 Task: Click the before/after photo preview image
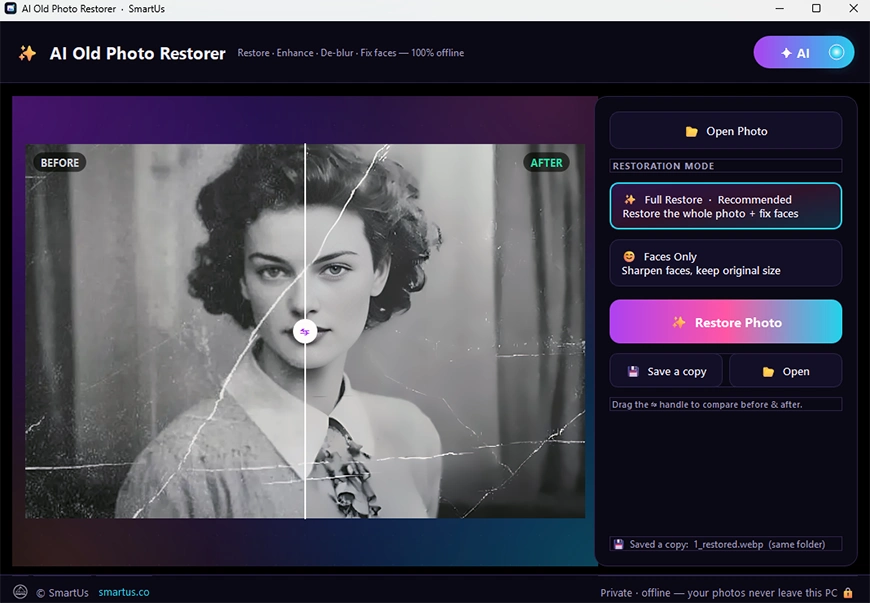305,331
